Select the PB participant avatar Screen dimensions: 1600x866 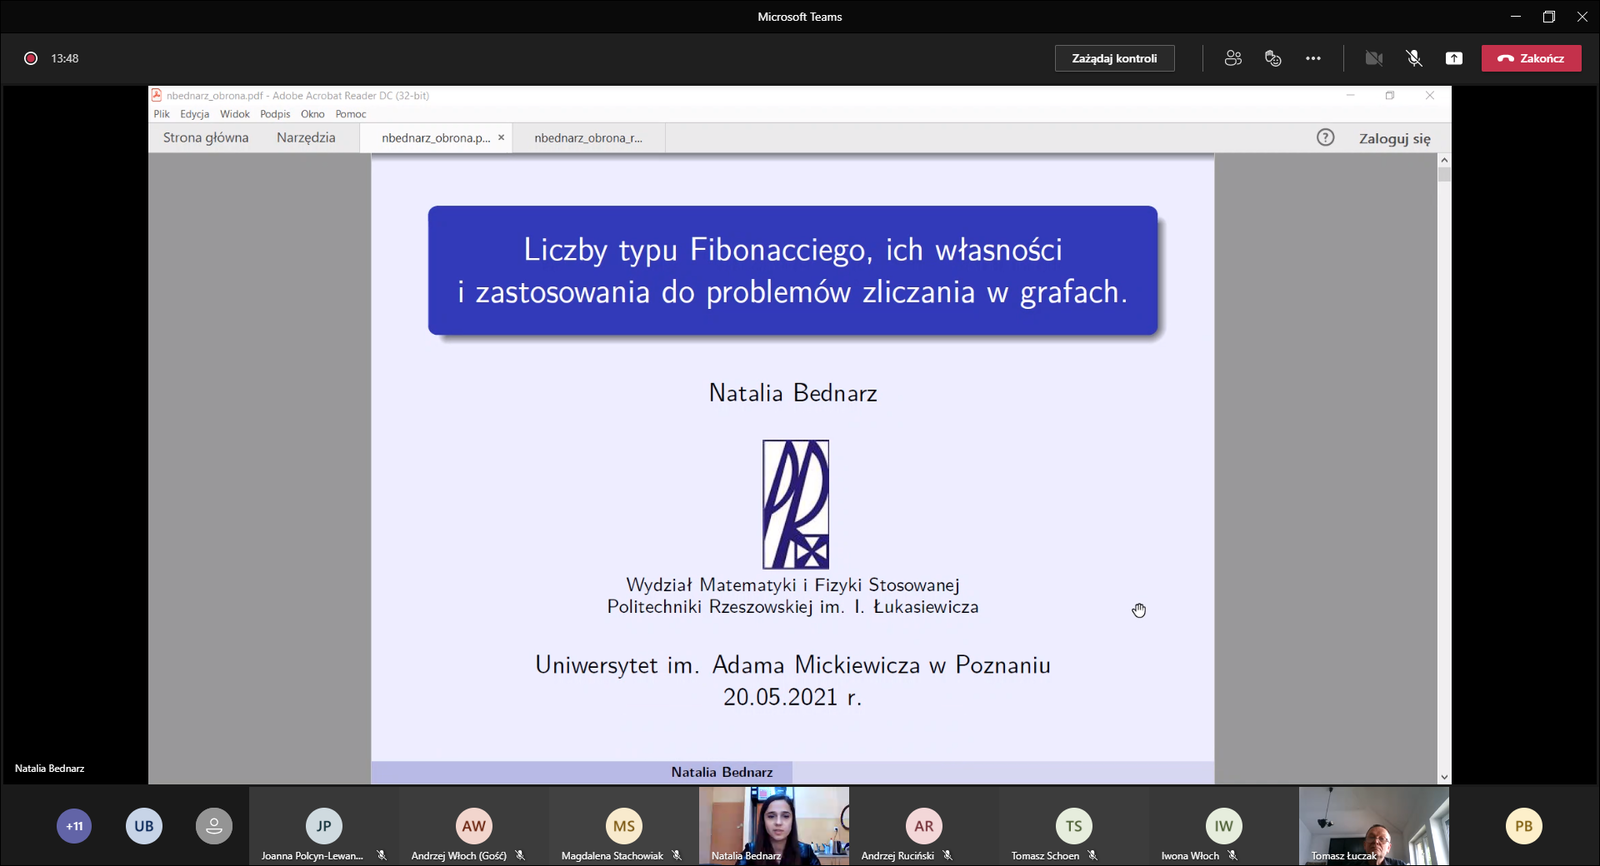click(x=1523, y=826)
